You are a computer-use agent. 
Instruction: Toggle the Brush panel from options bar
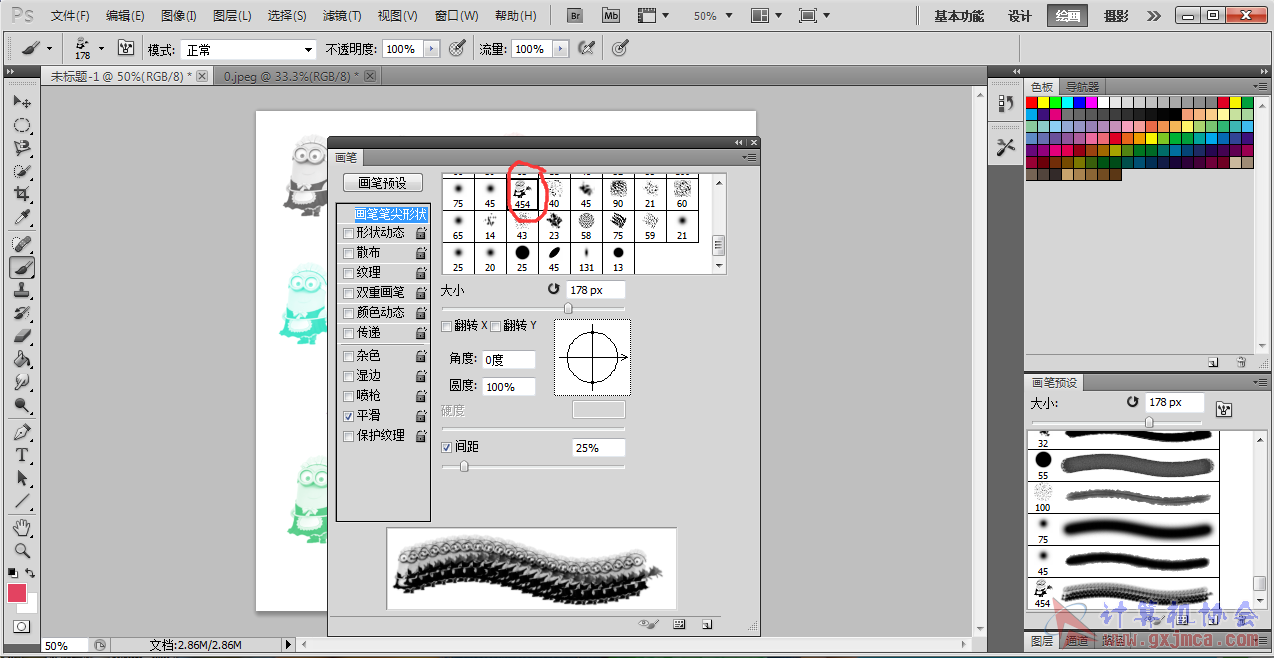(x=126, y=48)
